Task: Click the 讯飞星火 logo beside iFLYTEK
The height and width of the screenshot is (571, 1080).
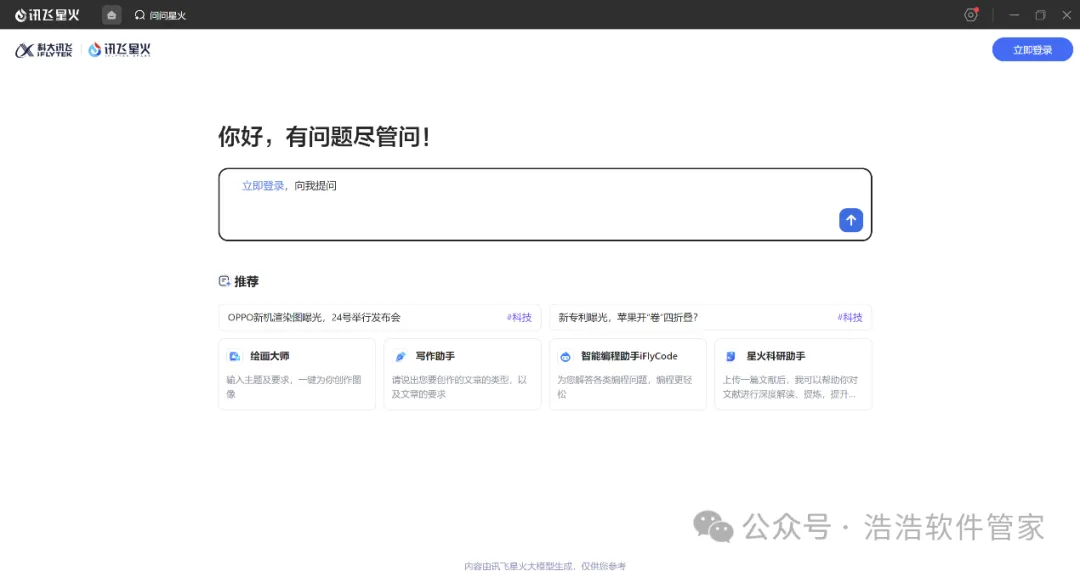Action: tap(119, 50)
